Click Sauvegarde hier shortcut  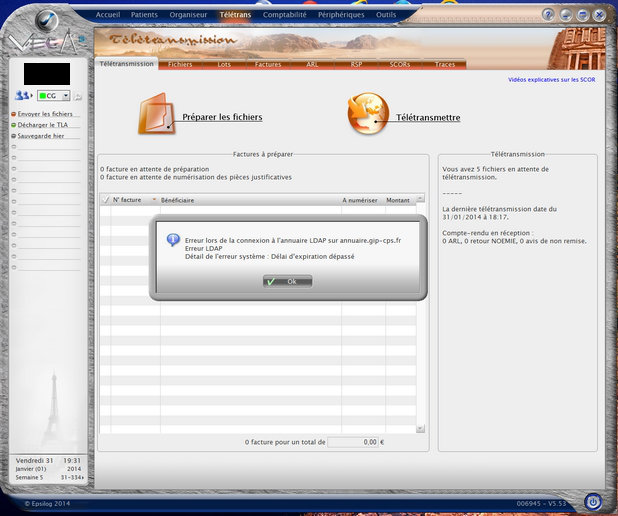[x=41, y=136]
